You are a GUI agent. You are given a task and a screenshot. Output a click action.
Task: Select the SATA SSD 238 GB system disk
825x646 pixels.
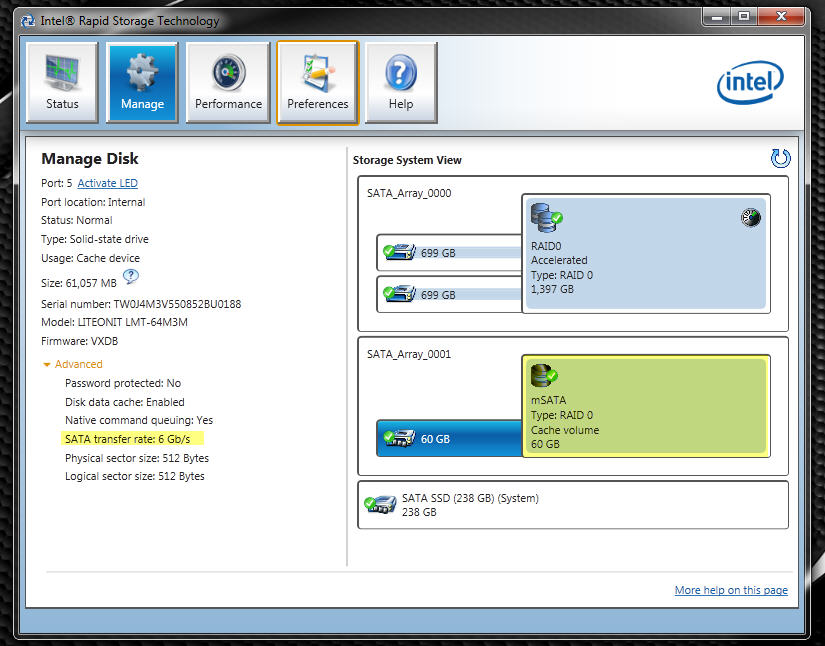[x=572, y=504]
